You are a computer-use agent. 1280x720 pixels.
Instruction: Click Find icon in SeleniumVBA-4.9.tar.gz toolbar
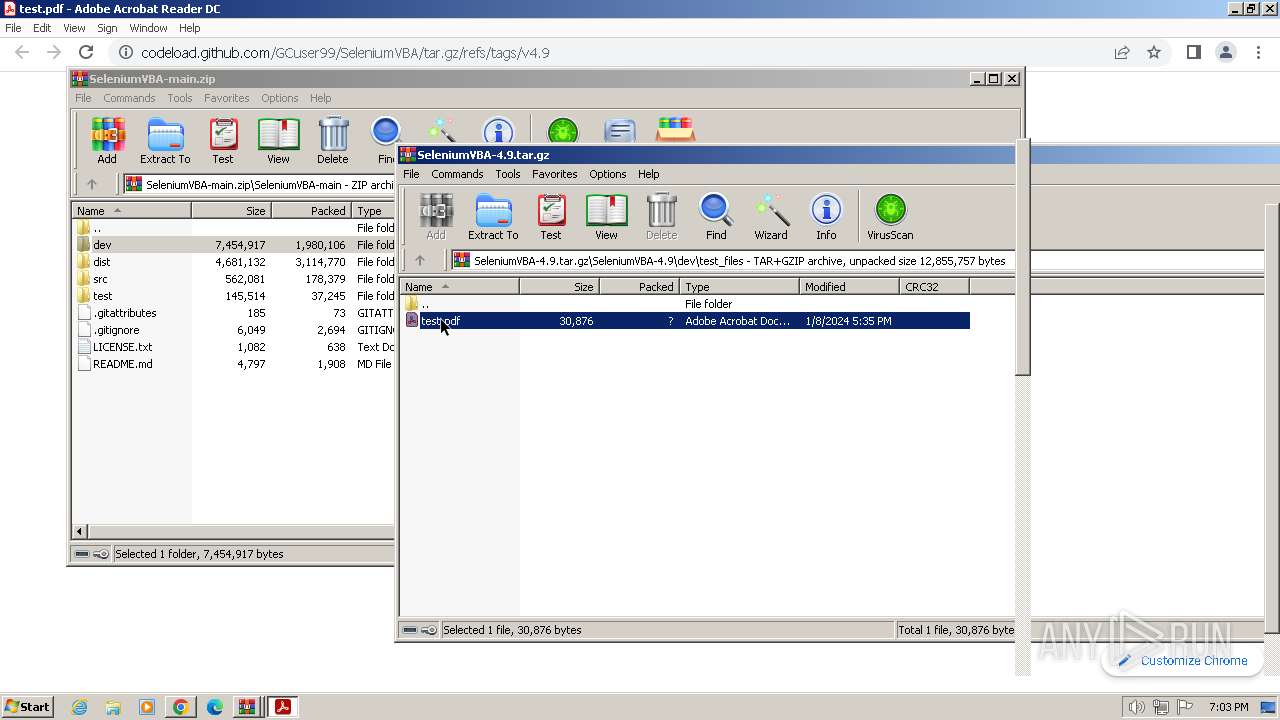pyautogui.click(x=716, y=217)
